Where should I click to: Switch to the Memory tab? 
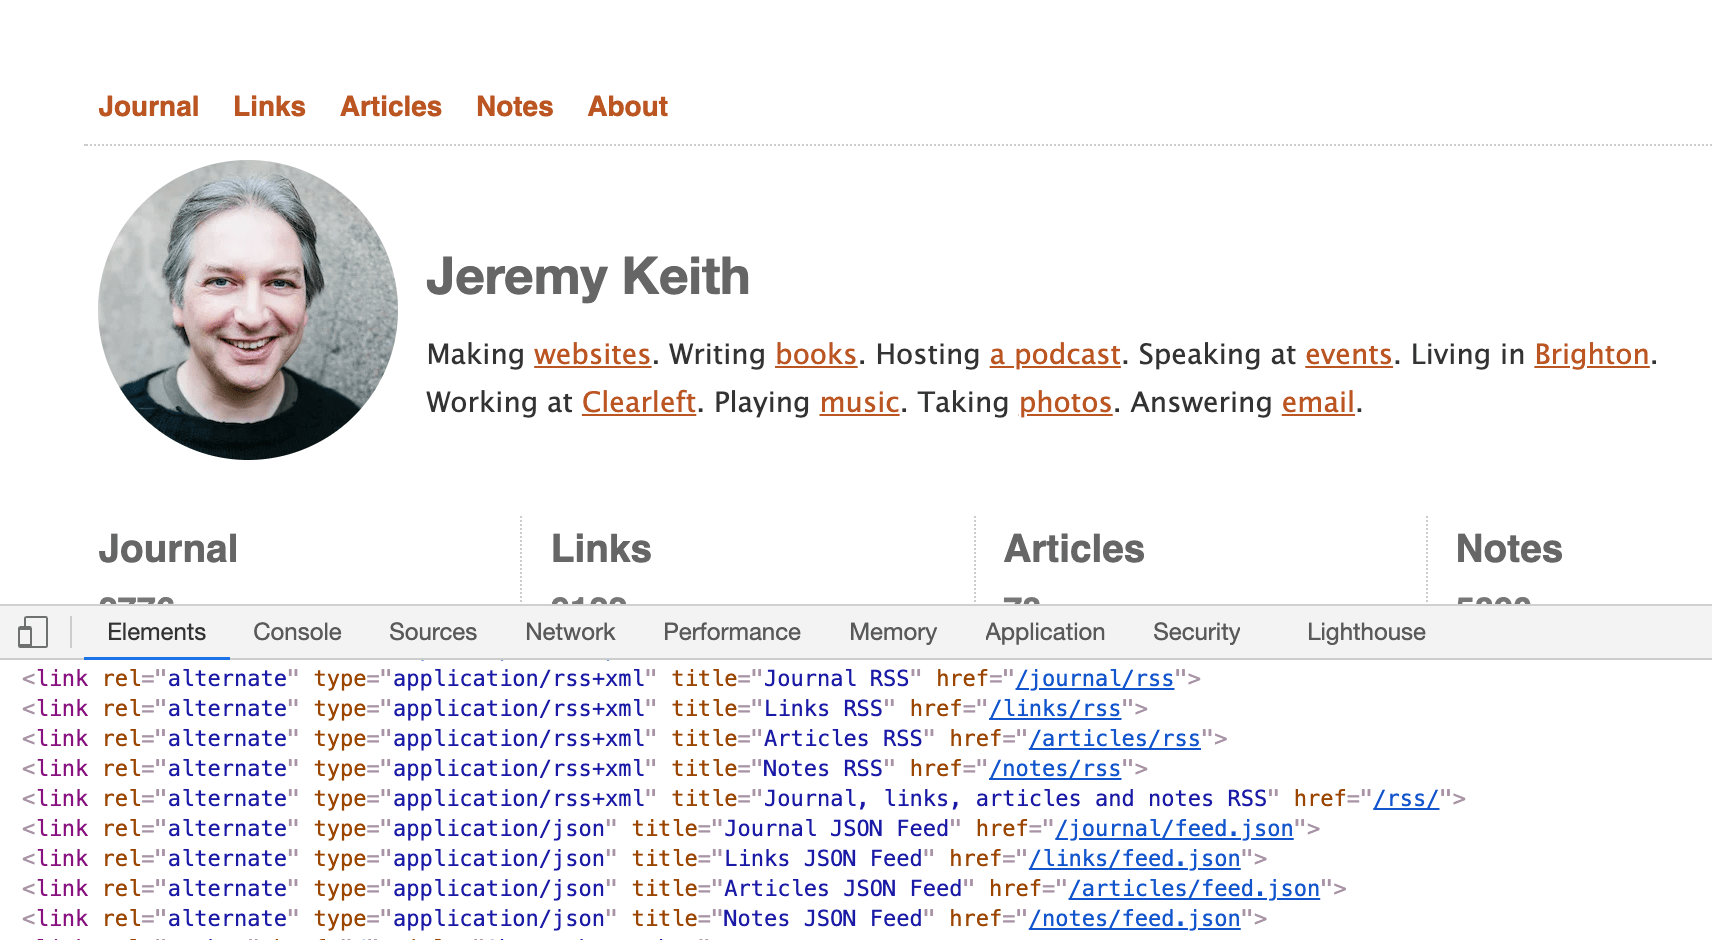click(x=893, y=632)
